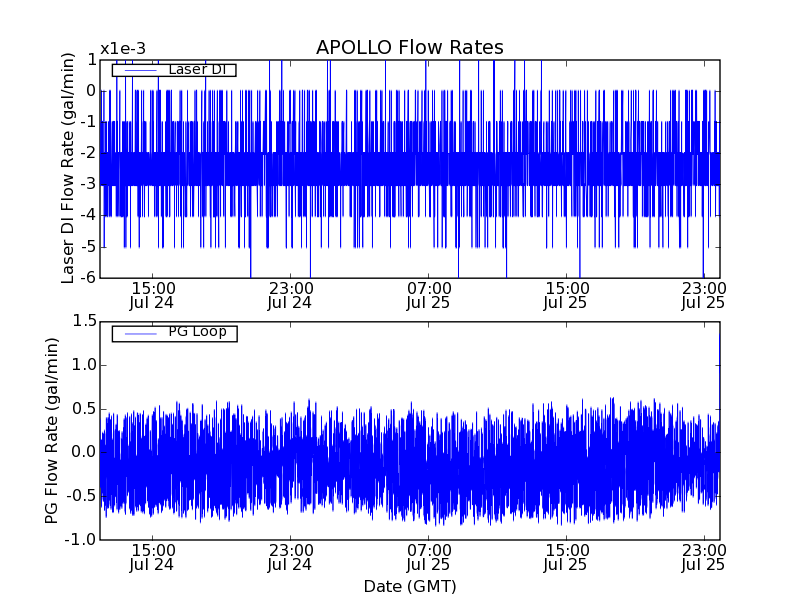Image resolution: width=800 pixels, height=600 pixels.
Task: Click the 1.5 tick on PG flow axis
Action: coord(84,322)
